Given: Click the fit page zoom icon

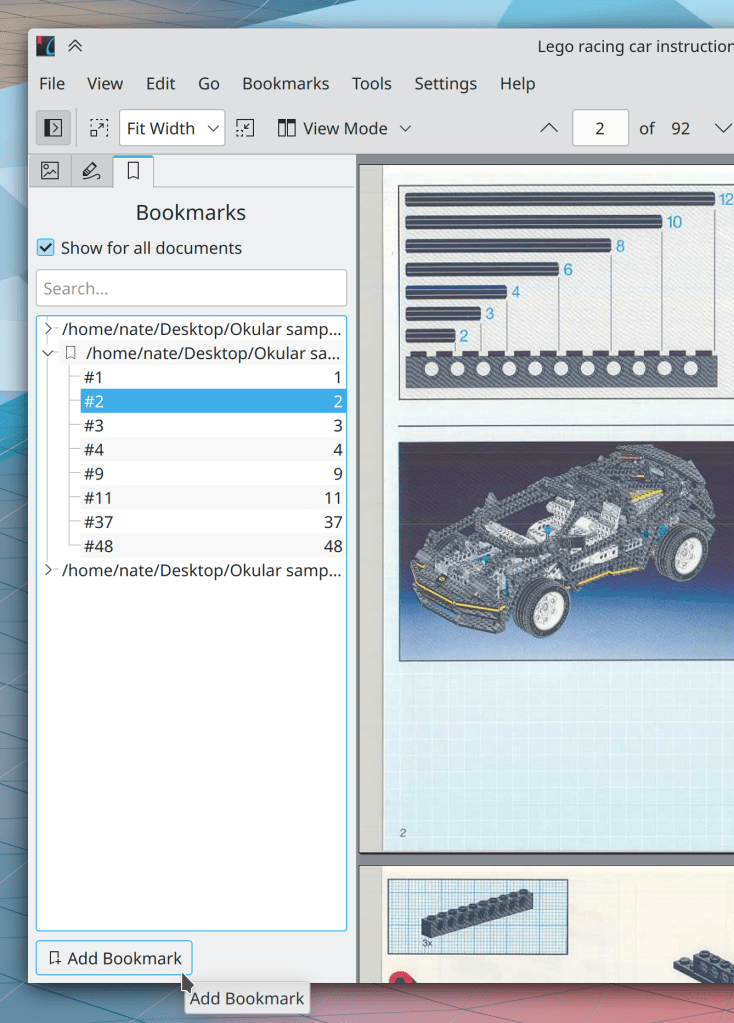Looking at the screenshot, I should pyautogui.click(x=245, y=128).
